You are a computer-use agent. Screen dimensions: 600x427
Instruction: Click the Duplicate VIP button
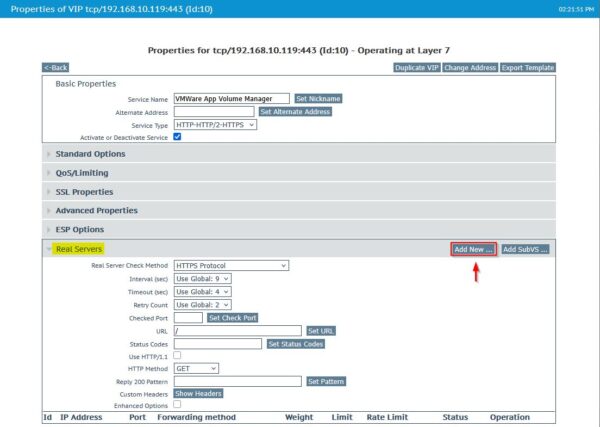pyautogui.click(x=417, y=68)
